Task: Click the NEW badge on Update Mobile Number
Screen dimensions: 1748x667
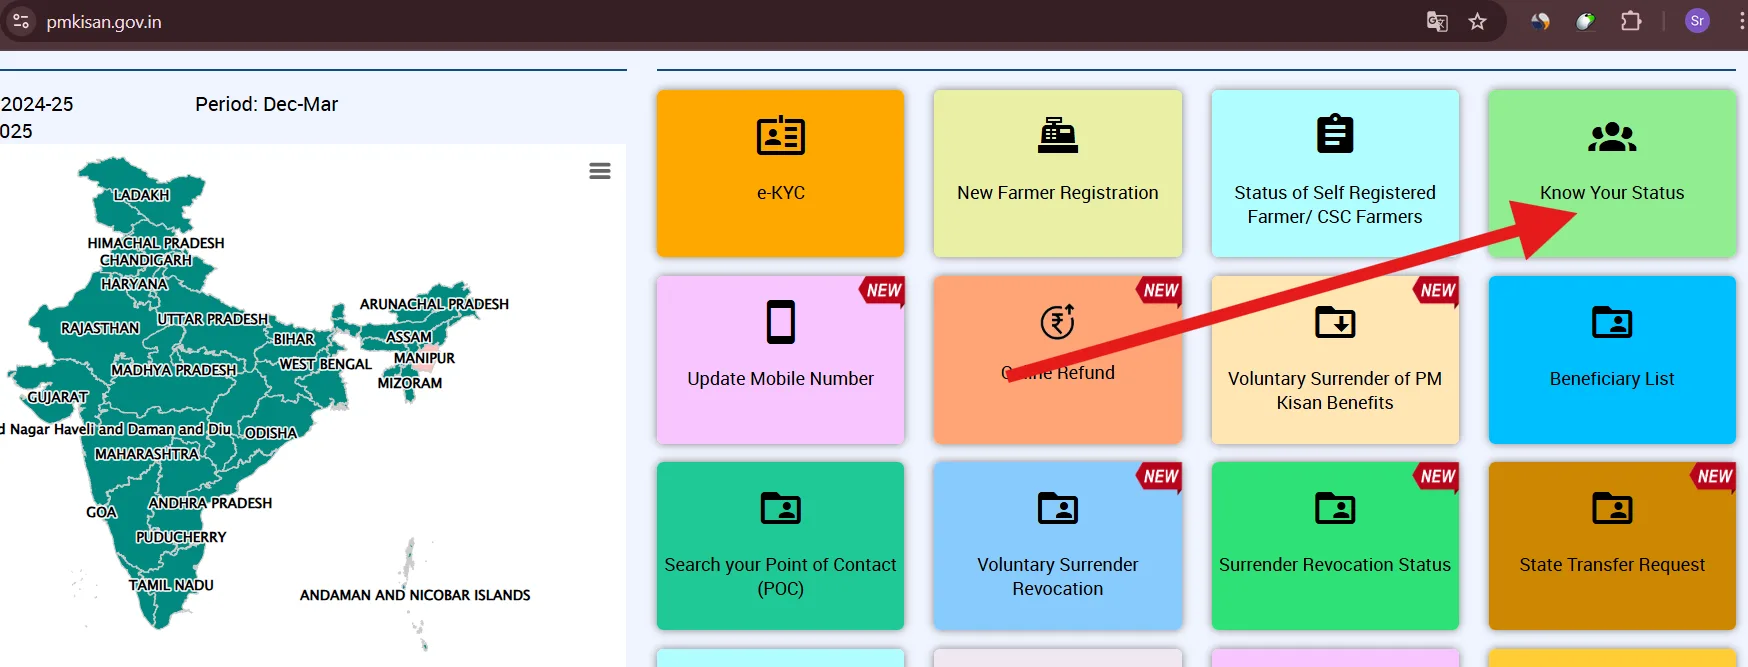Action: (883, 291)
